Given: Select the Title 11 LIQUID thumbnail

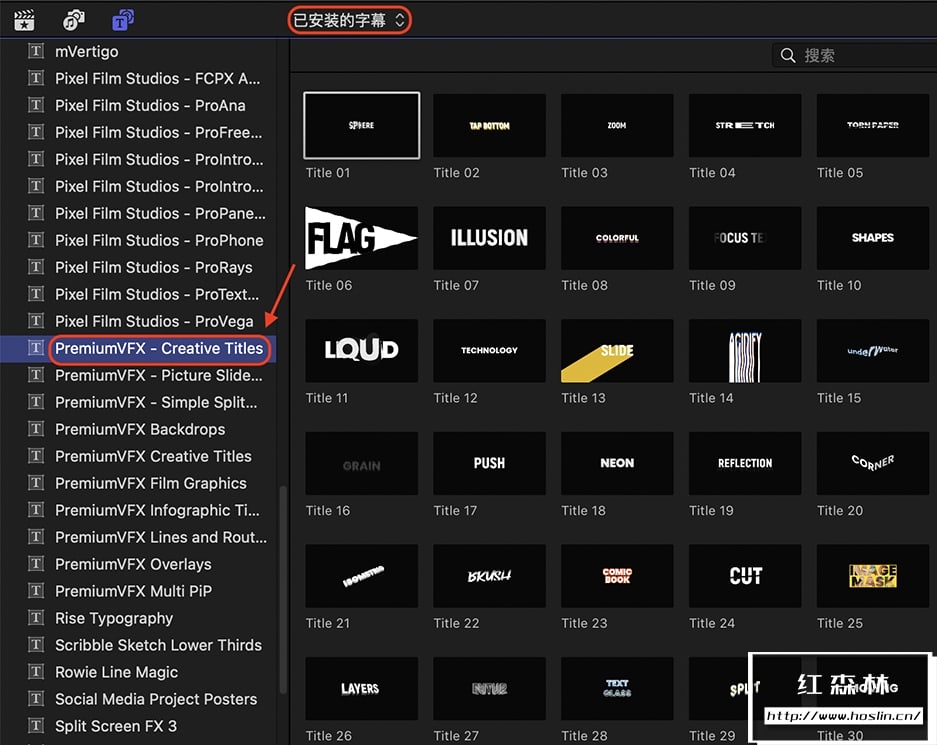Looking at the screenshot, I should pyautogui.click(x=362, y=351).
